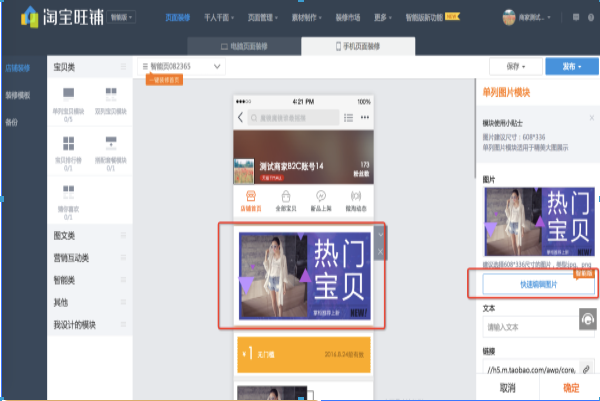The image size is (600, 401).
Task: Expand the 页面管理 menu
Action: (262, 18)
